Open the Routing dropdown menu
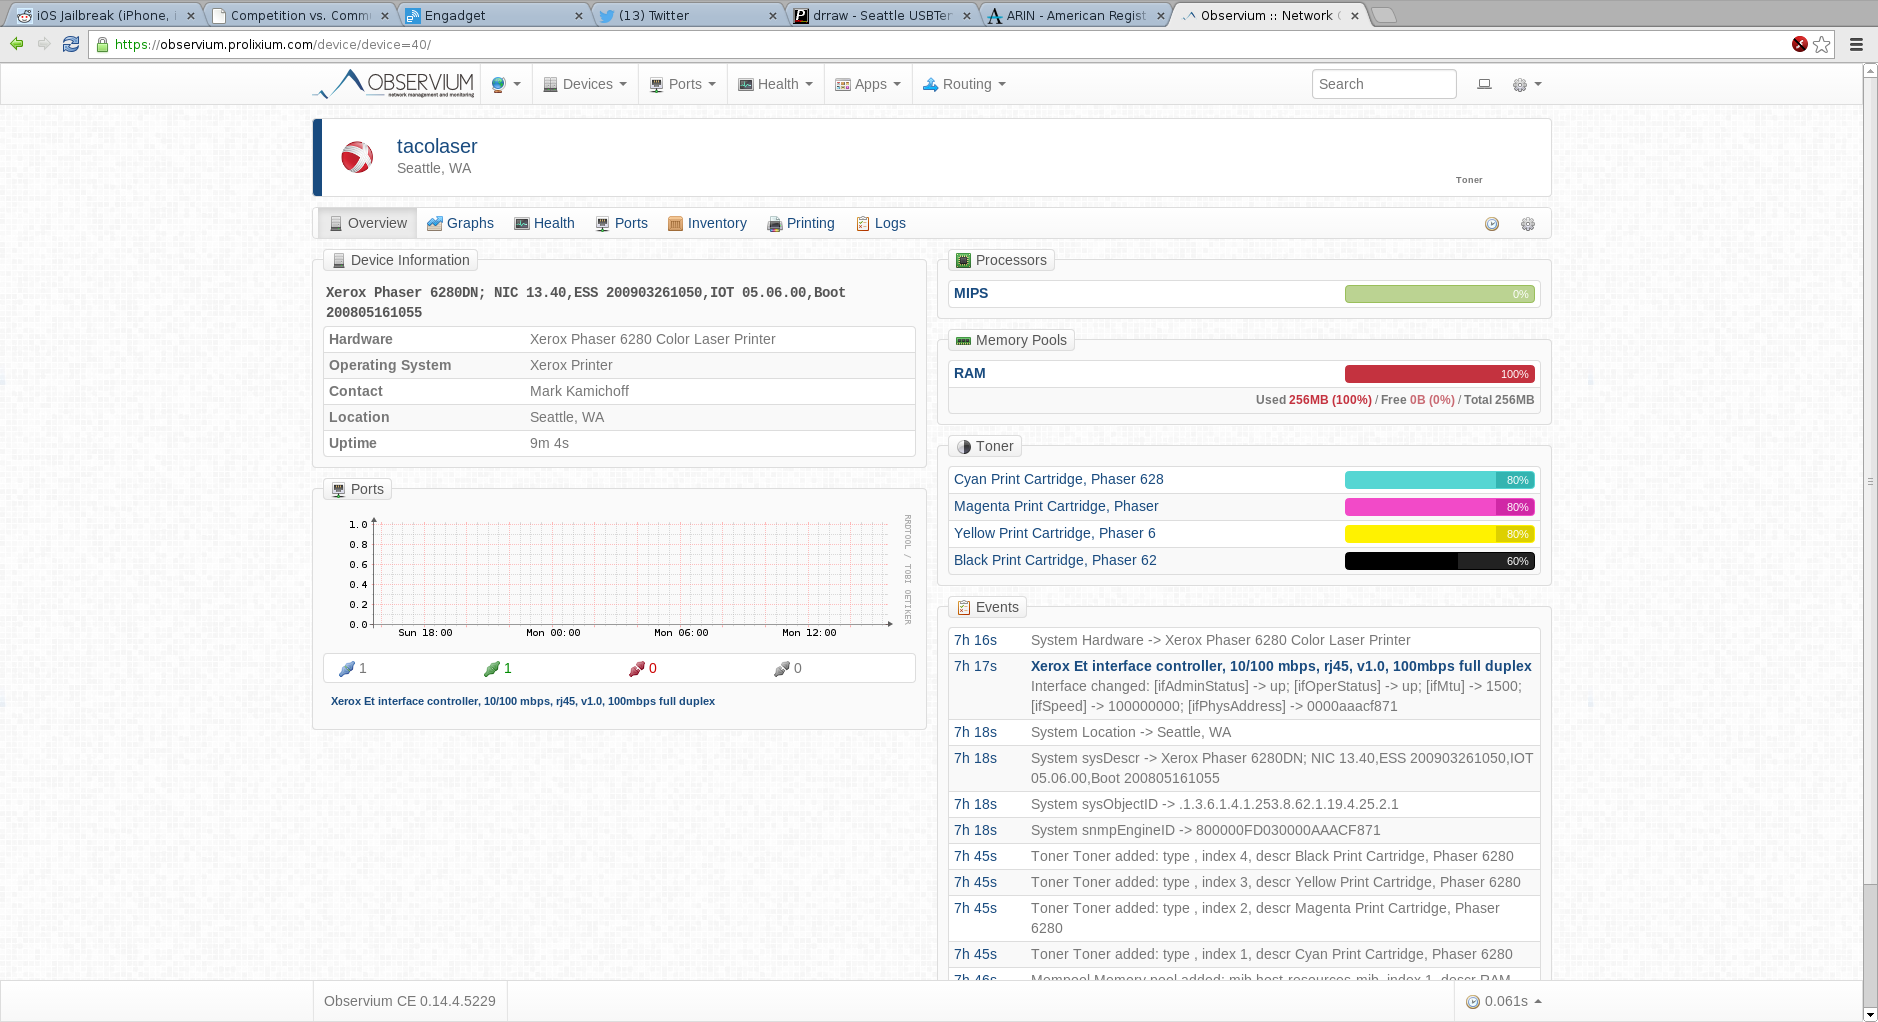Viewport: 1878px width, 1022px height. pos(964,85)
